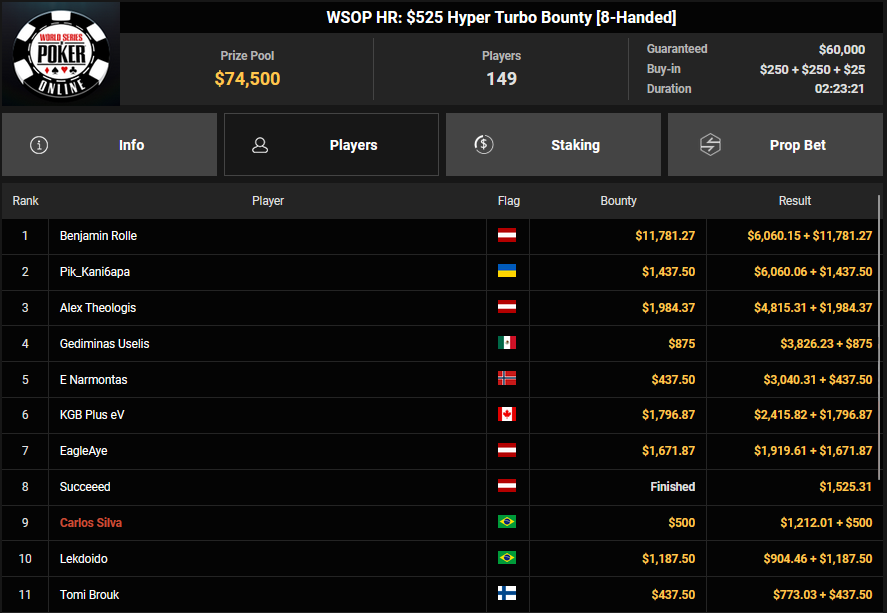This screenshot has width=887, height=613.
Task: Sort by the Rank column header
Action: [x=25, y=201]
